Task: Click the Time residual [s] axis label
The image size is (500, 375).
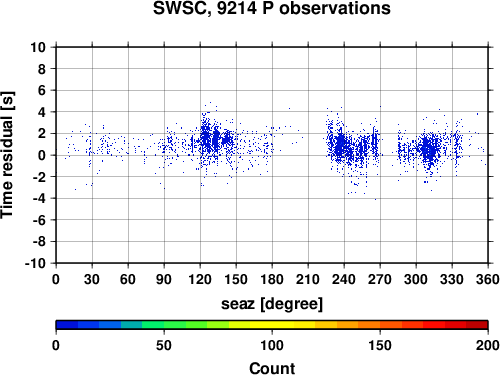Action: tap(7, 155)
